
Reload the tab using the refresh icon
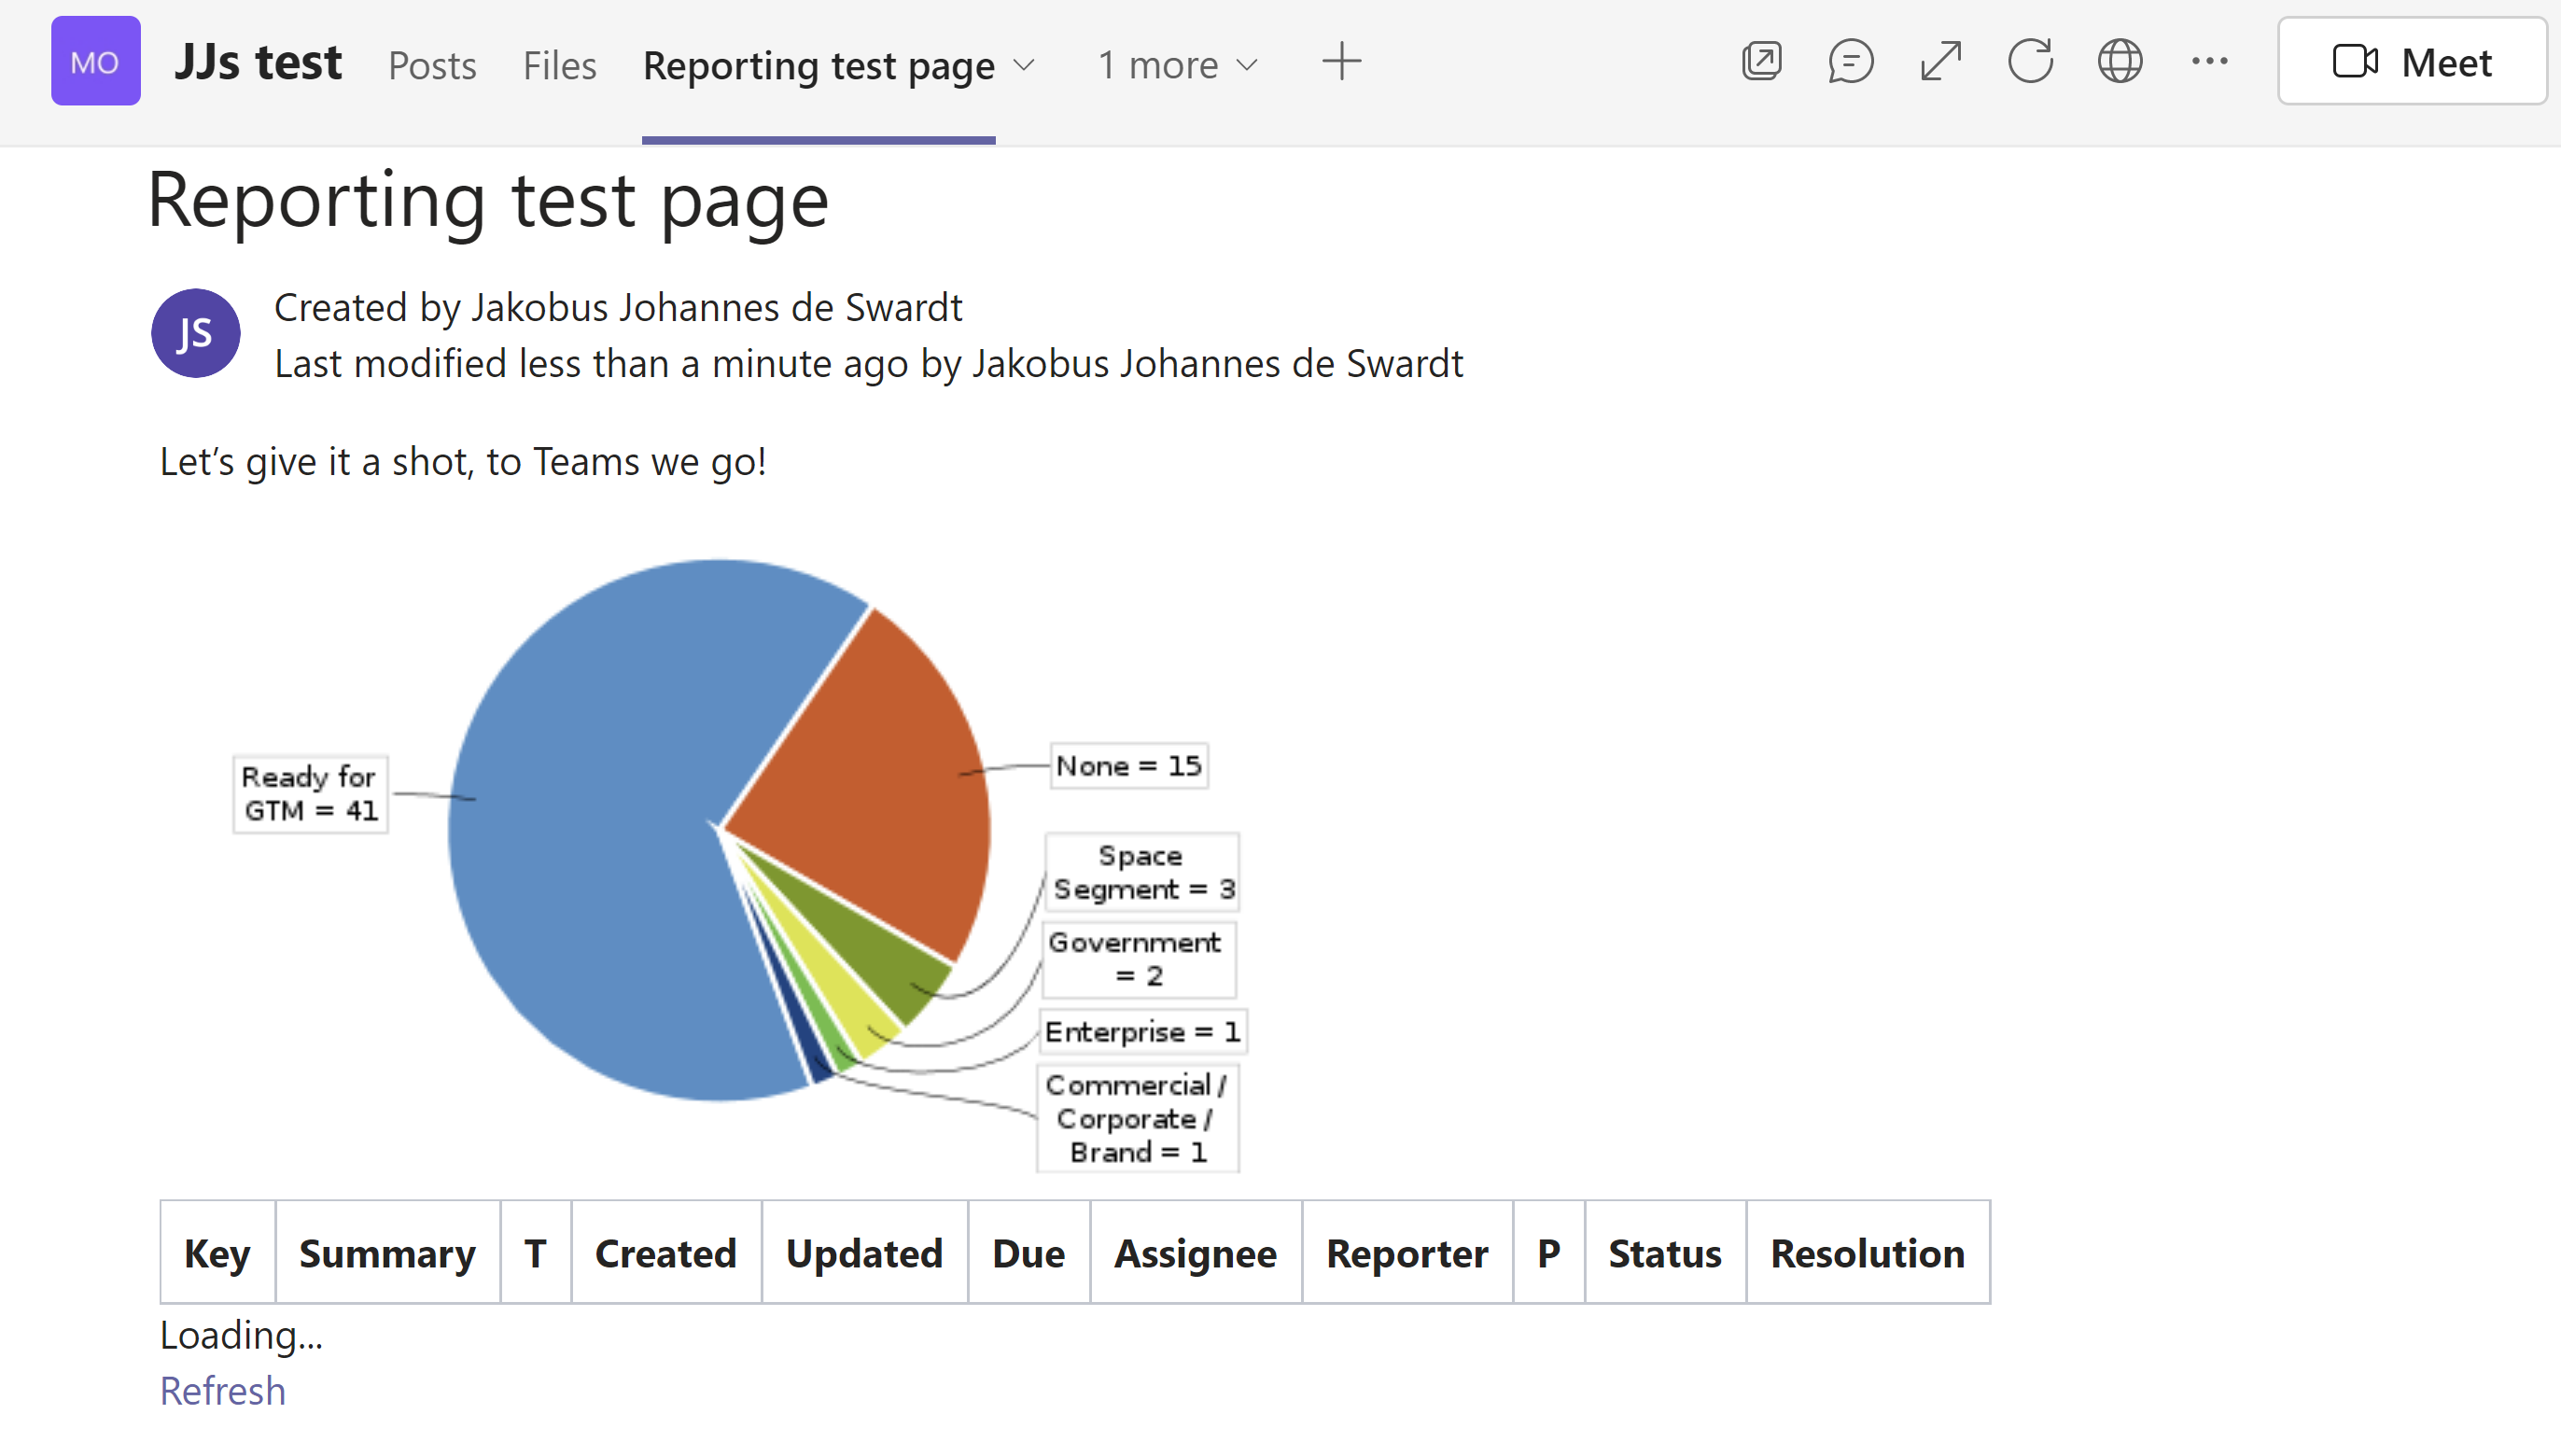pos(2030,62)
